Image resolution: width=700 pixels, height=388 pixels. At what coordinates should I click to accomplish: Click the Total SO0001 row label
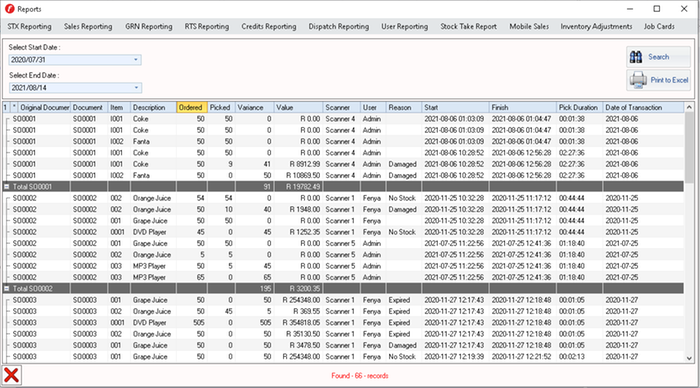tap(32, 187)
